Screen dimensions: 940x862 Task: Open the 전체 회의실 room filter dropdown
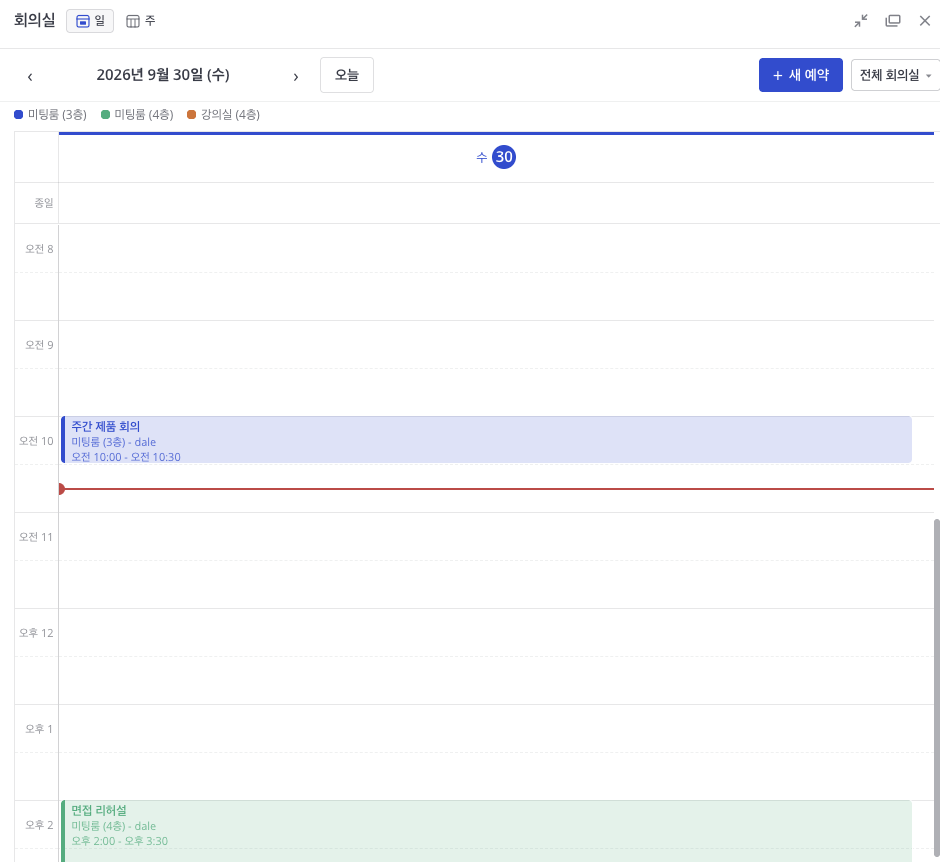point(895,75)
